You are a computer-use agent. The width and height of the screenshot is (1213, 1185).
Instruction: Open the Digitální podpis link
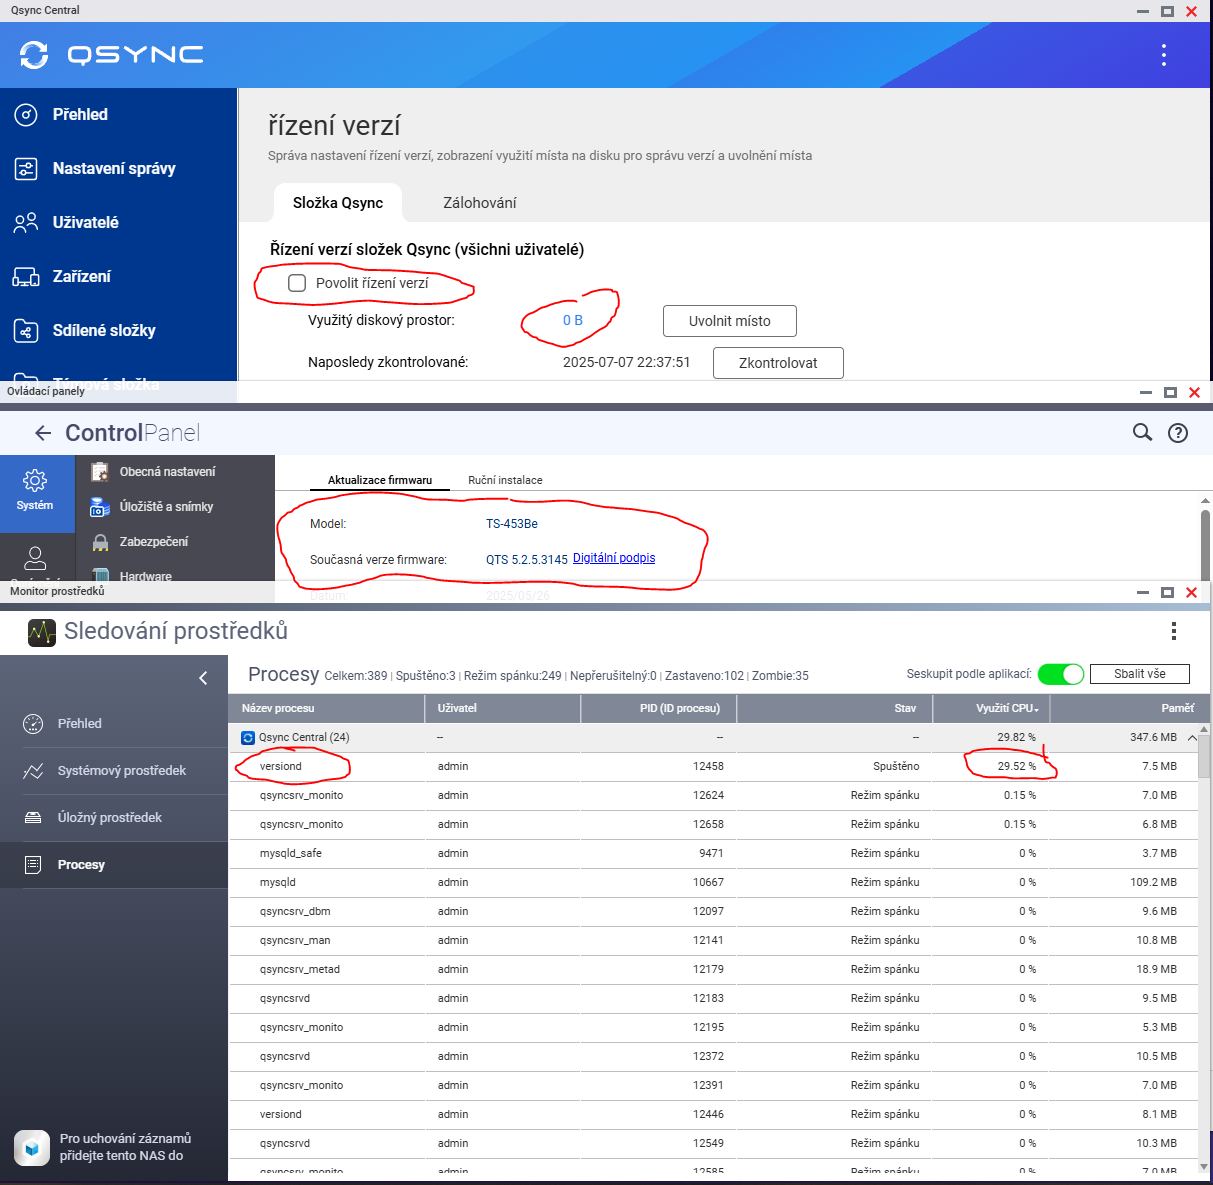click(x=614, y=558)
